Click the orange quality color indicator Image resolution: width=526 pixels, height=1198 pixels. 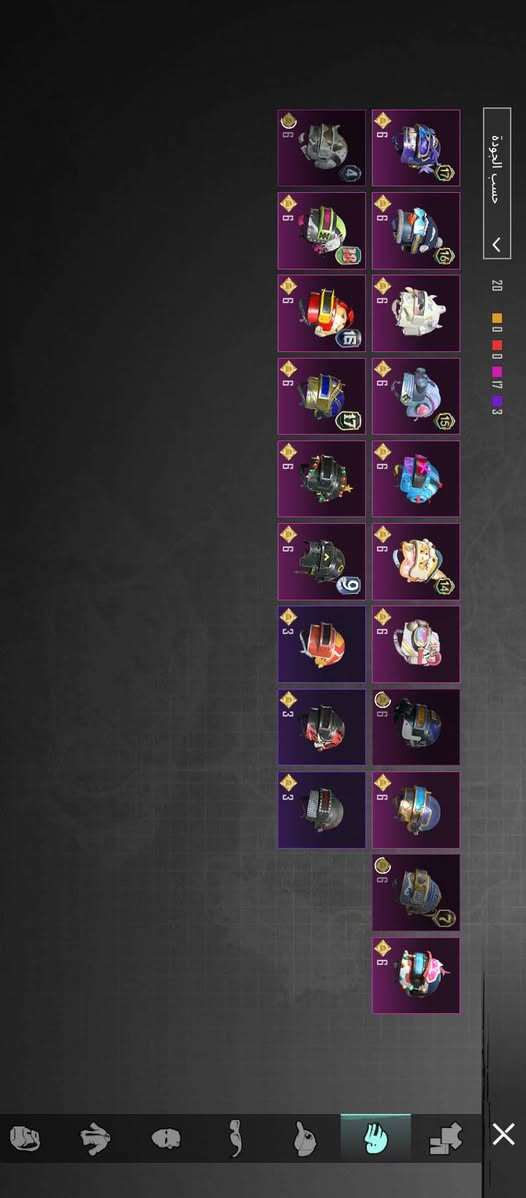tap(497, 318)
